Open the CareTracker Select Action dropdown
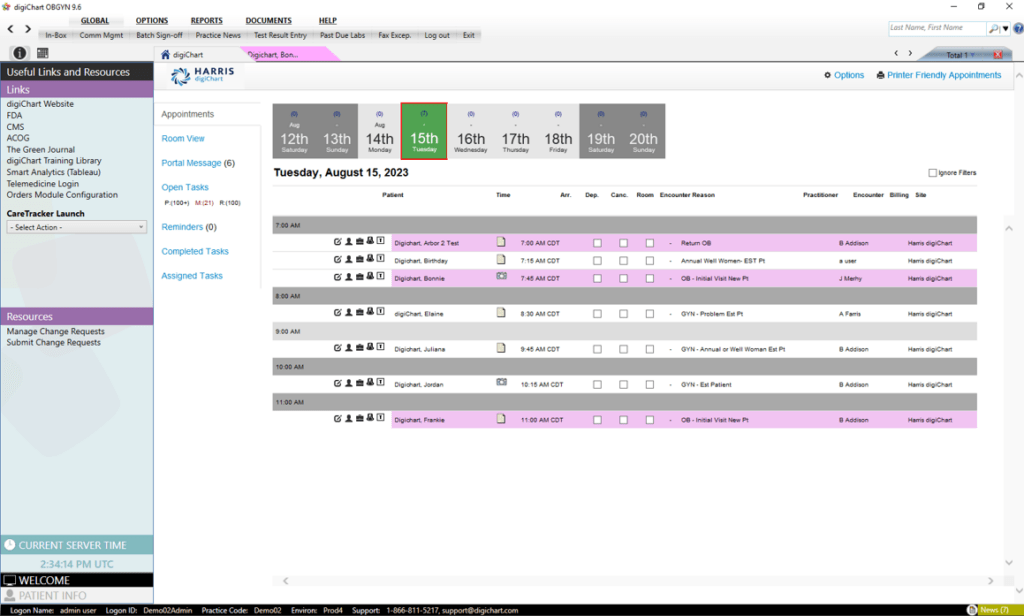Viewport: 1024px width, 616px height. (x=76, y=227)
